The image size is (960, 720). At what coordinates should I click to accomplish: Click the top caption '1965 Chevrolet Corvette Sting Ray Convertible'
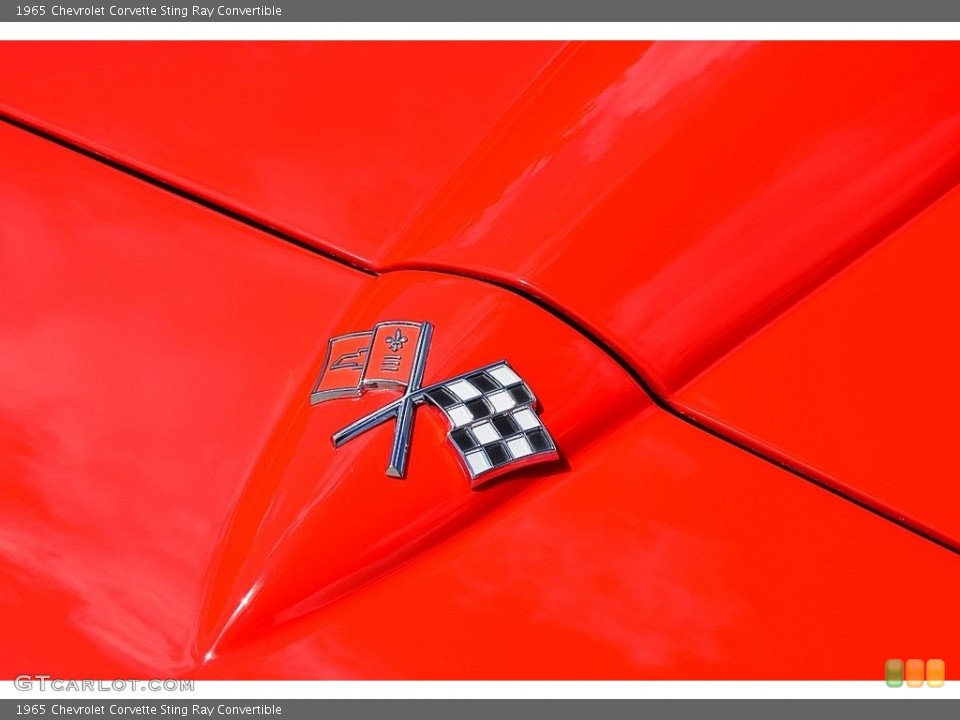click(149, 10)
